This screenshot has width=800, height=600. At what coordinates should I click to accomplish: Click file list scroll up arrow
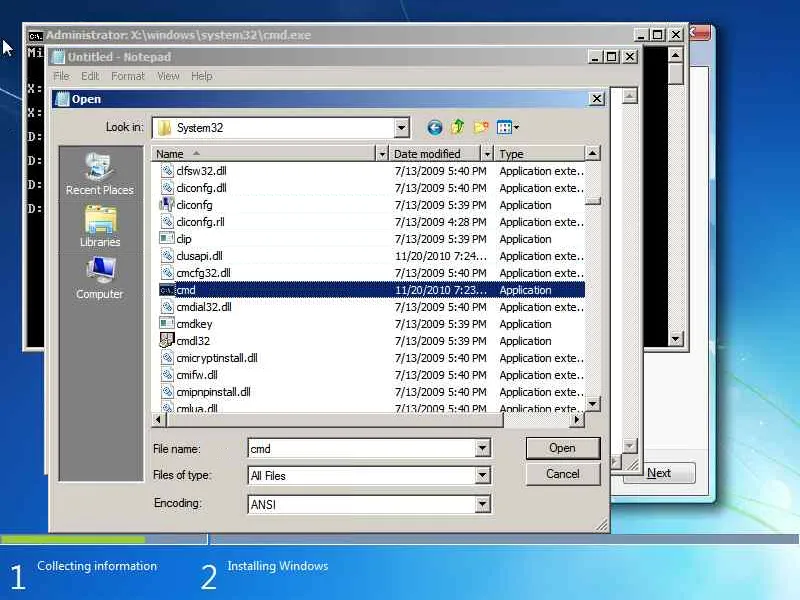click(592, 153)
